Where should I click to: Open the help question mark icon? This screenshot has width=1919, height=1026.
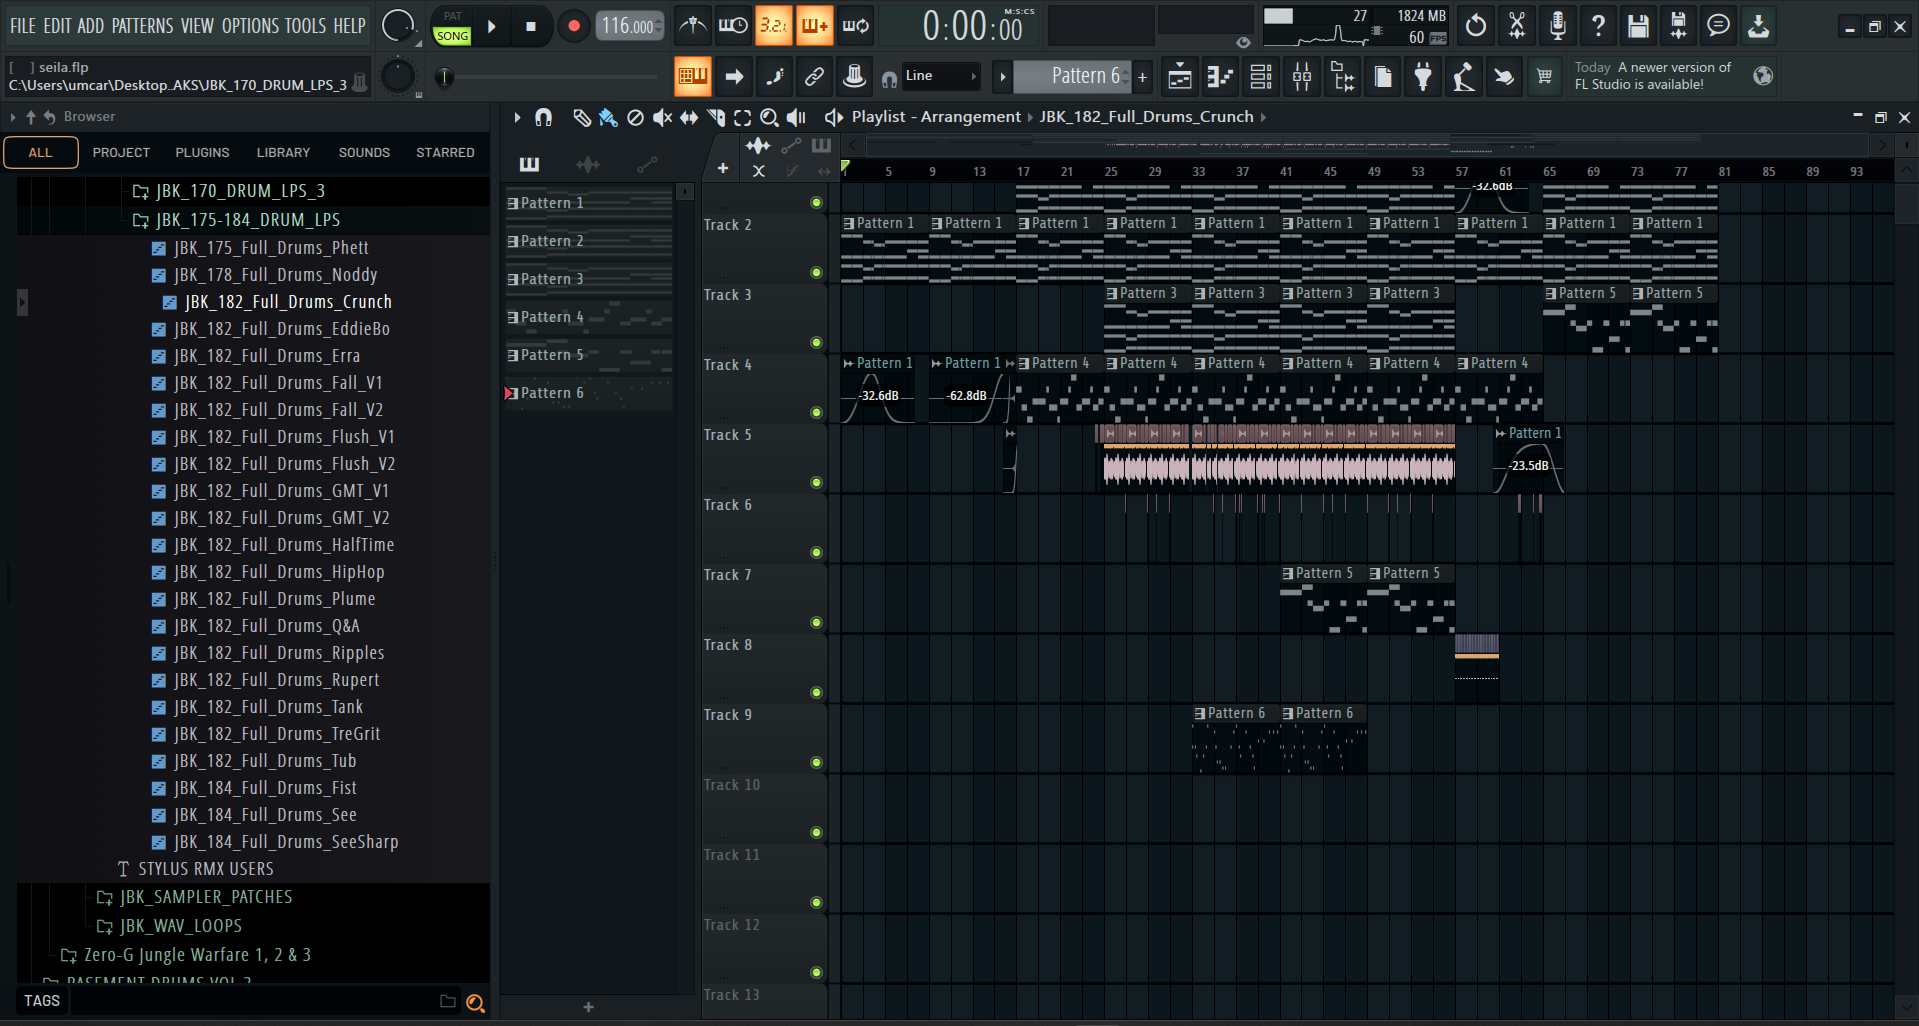point(1598,26)
